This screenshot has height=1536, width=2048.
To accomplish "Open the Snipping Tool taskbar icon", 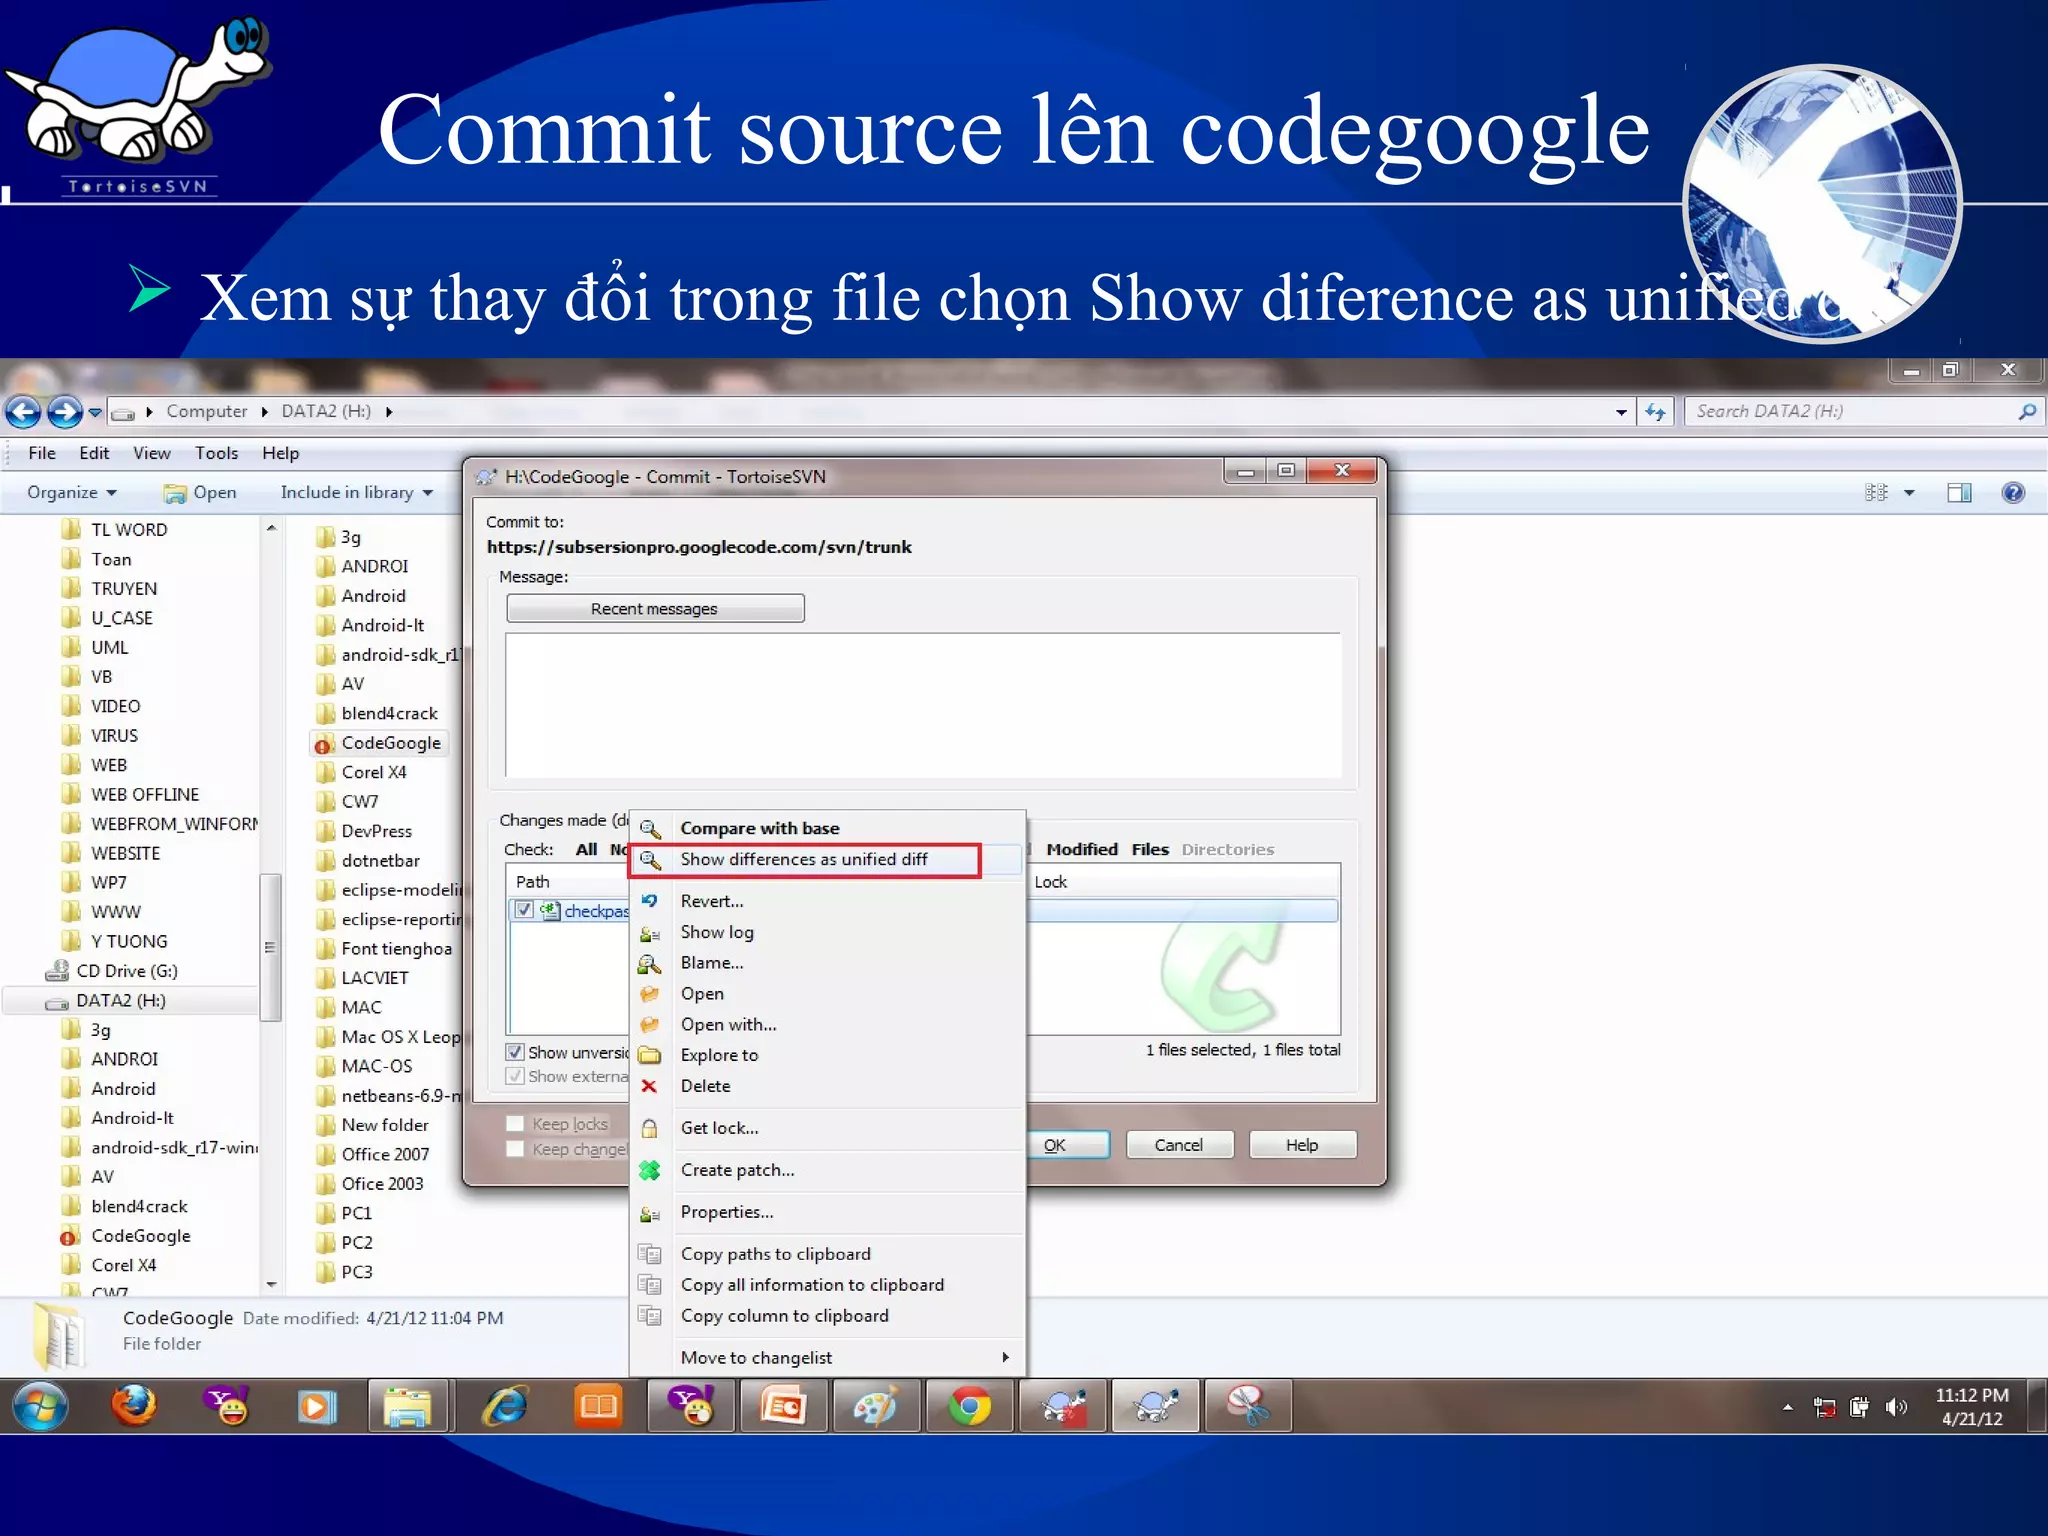I will 1248,1406.
